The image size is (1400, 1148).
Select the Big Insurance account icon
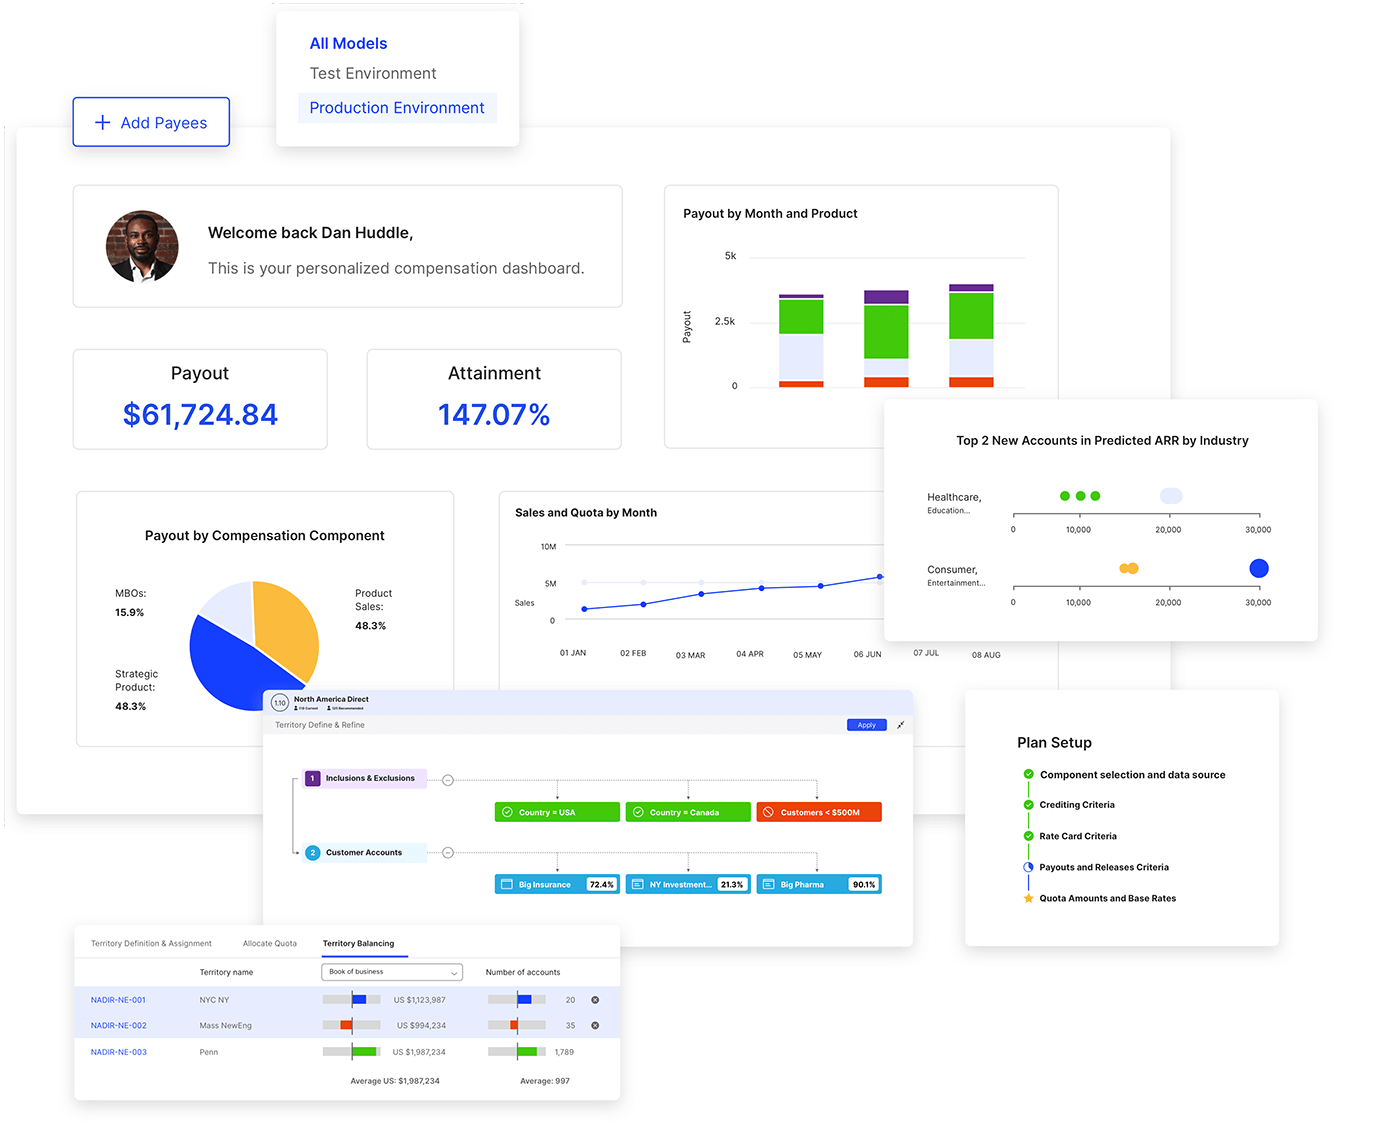506,883
